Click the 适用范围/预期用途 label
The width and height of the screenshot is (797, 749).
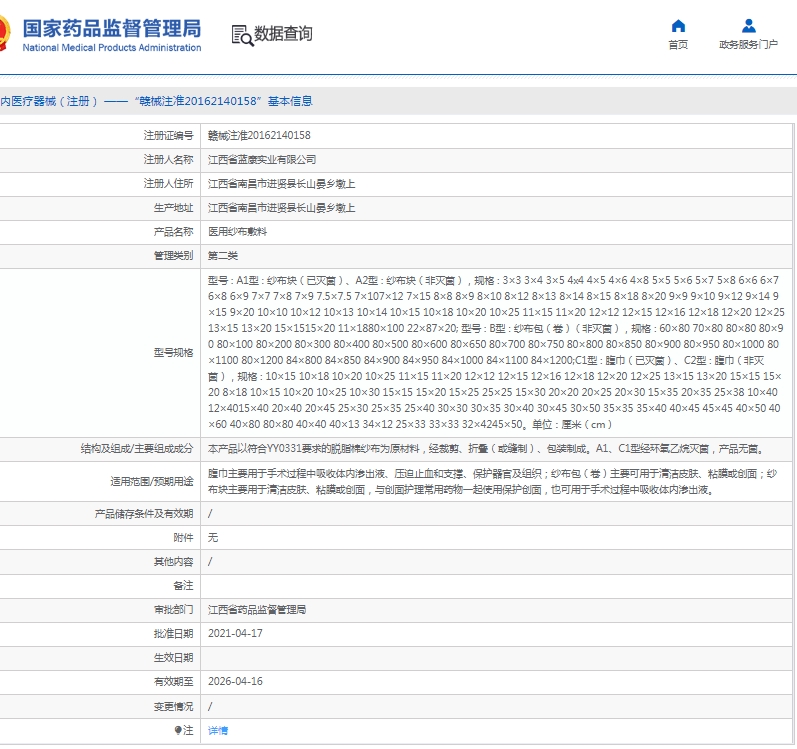point(152,482)
